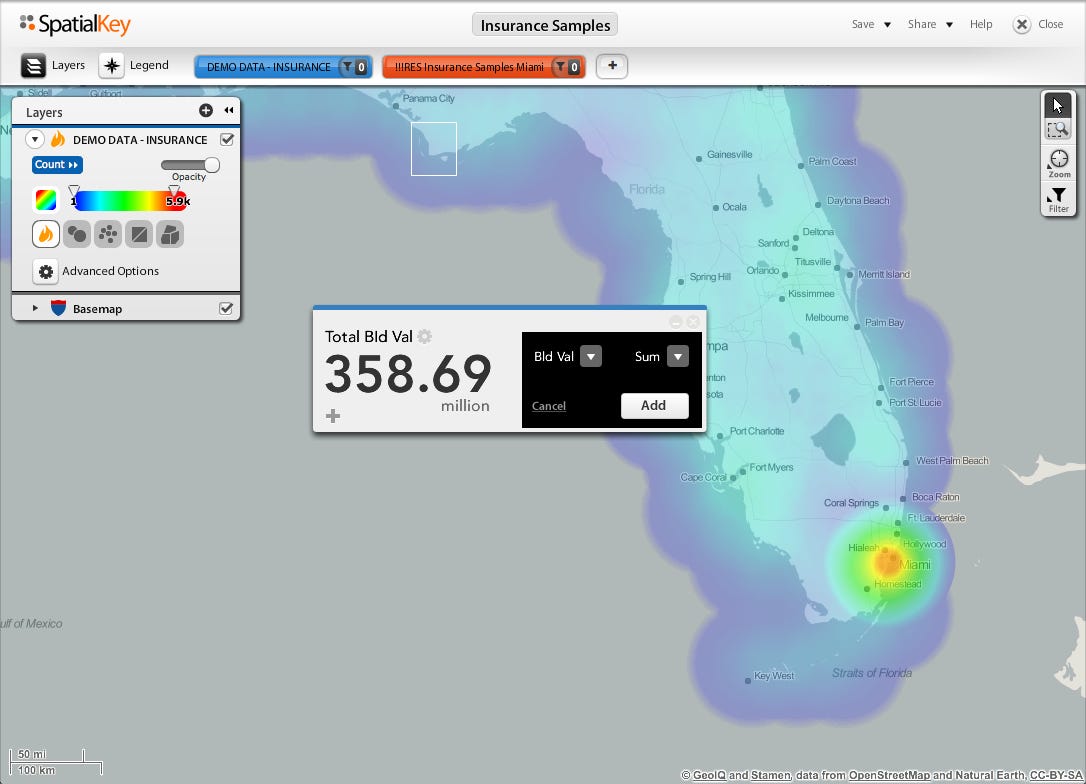
Task: Open the Sum aggregation dropdown
Action: coord(678,357)
